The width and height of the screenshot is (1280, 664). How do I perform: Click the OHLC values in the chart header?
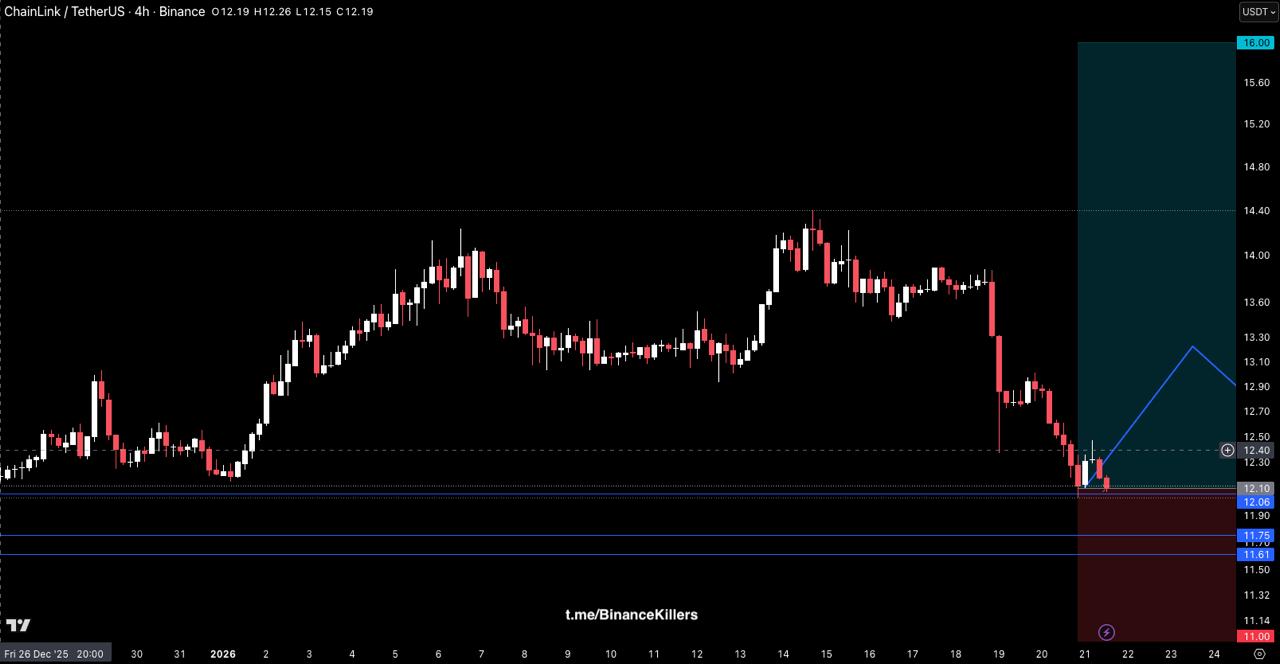292,12
